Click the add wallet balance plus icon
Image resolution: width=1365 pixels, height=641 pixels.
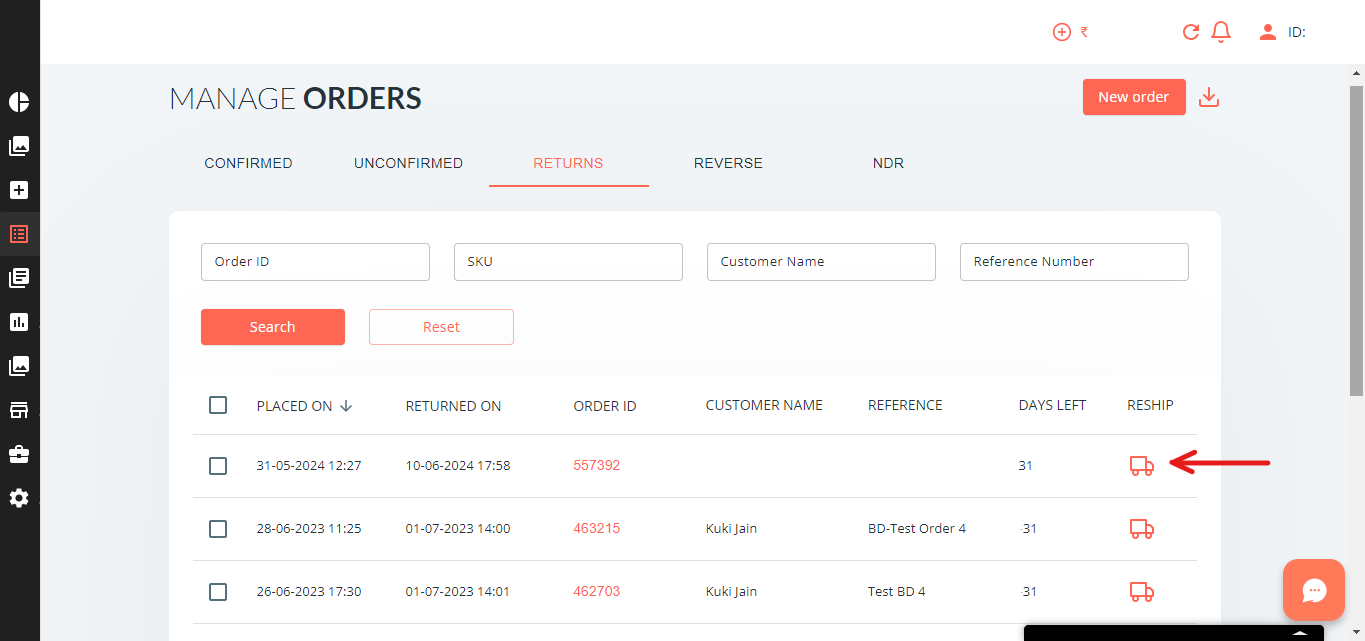point(1062,32)
